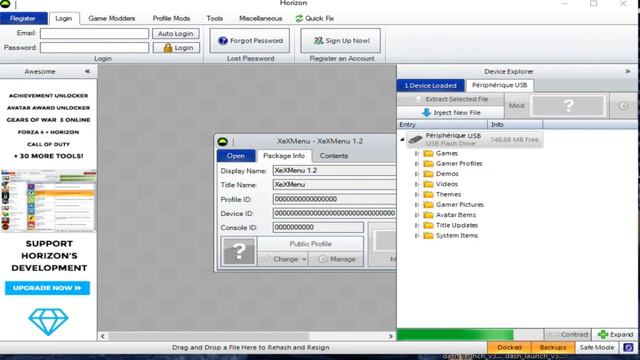Image resolution: width=640 pixels, height=360 pixels.
Task: Click the lock icon on the Login button
Action: coord(168,48)
